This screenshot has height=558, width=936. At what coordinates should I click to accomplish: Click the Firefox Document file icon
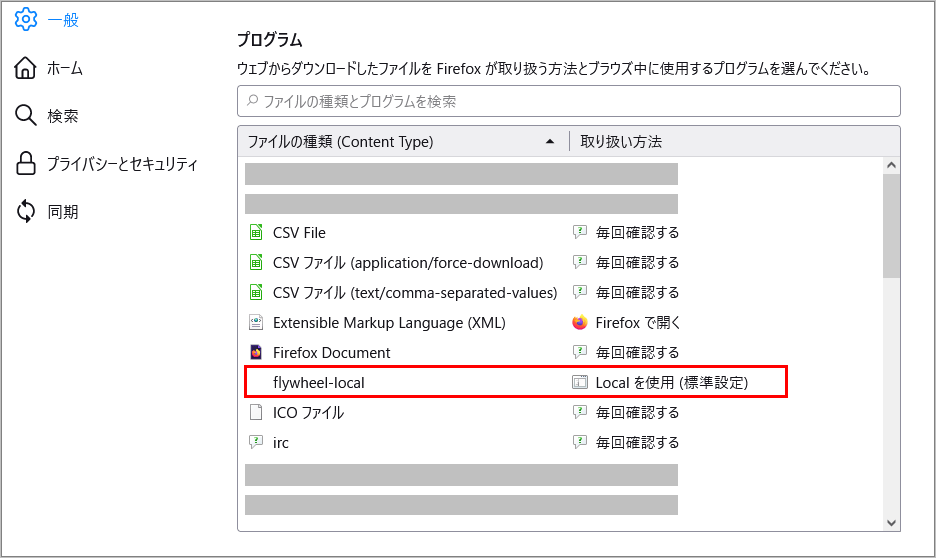[255, 352]
